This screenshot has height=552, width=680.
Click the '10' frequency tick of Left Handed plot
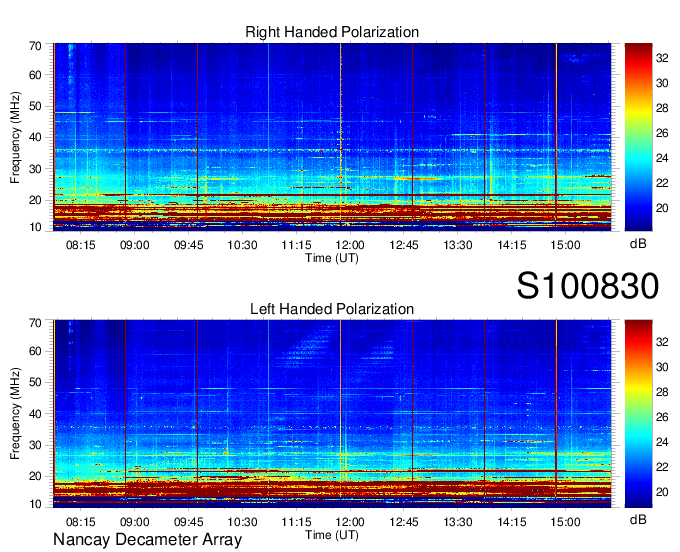pyautogui.click(x=35, y=504)
